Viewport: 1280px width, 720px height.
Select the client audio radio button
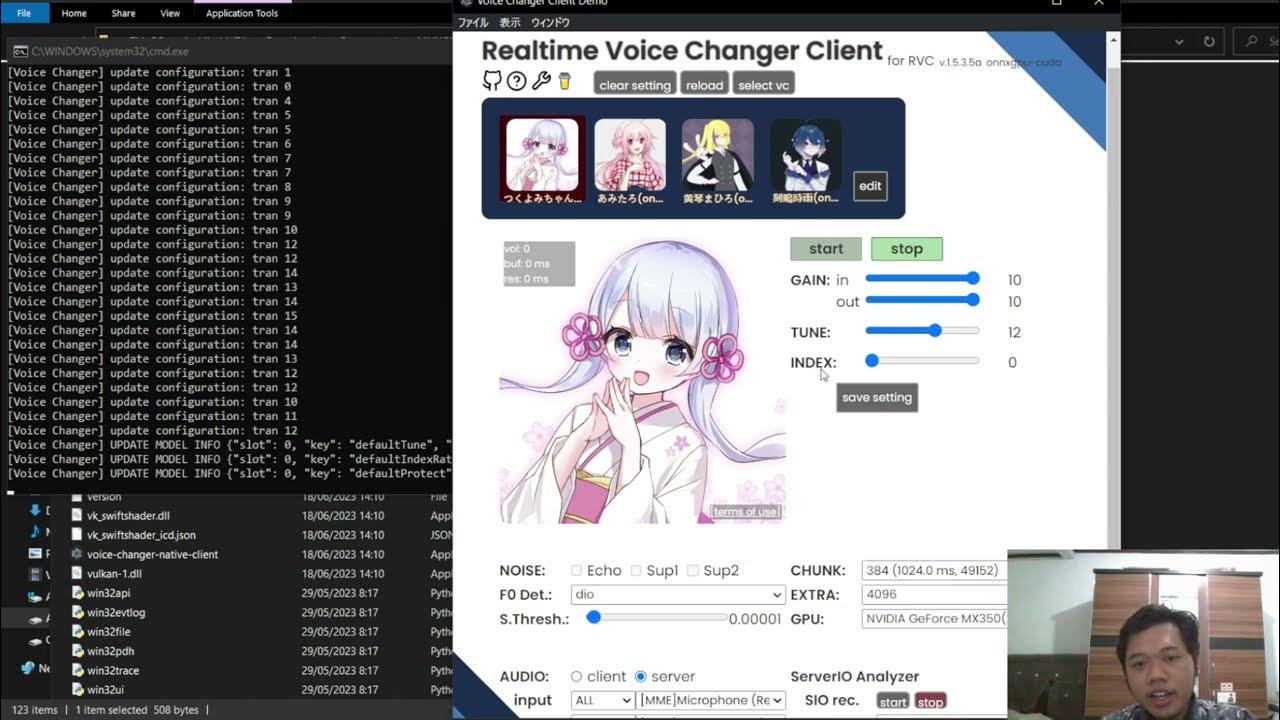(576, 677)
